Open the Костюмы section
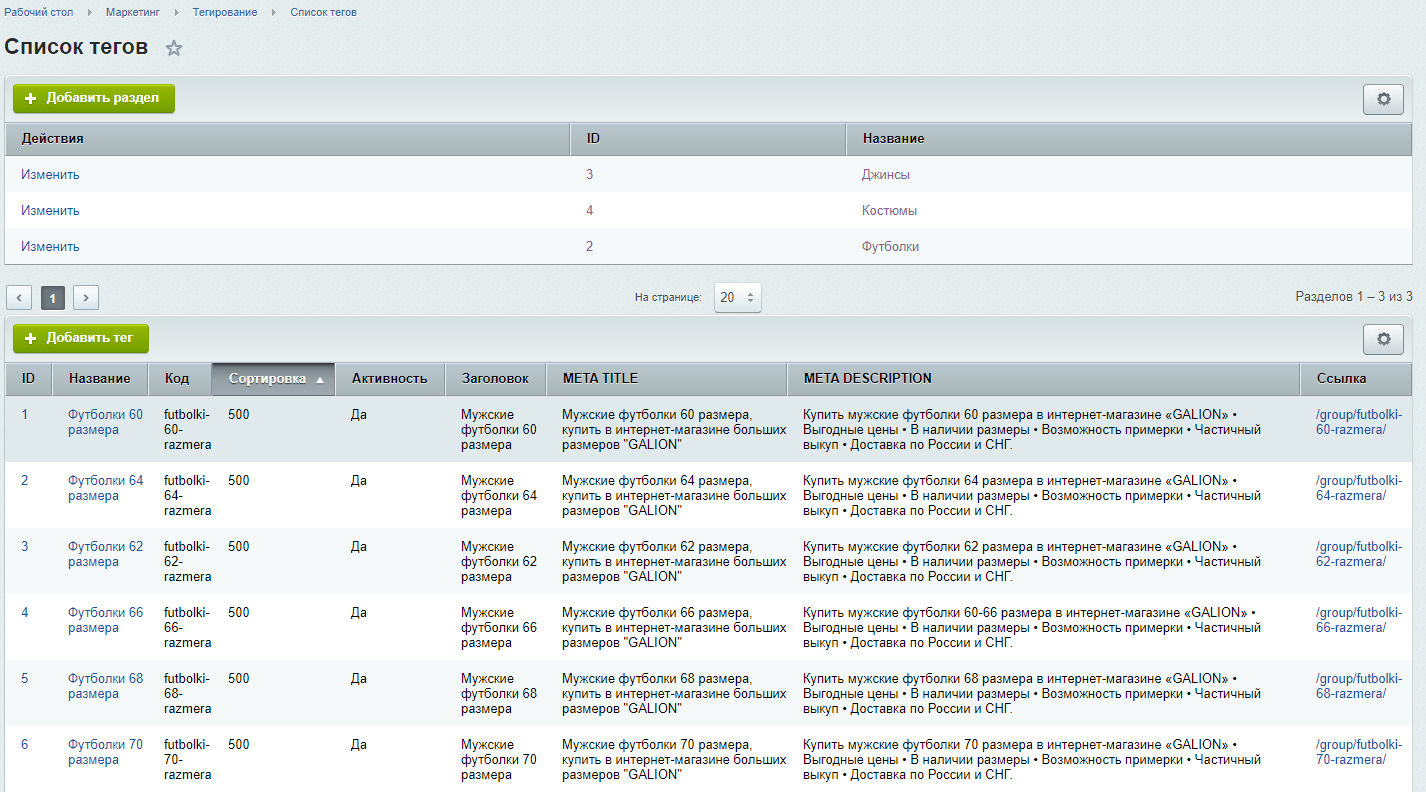This screenshot has height=792, width=1426. (x=889, y=211)
